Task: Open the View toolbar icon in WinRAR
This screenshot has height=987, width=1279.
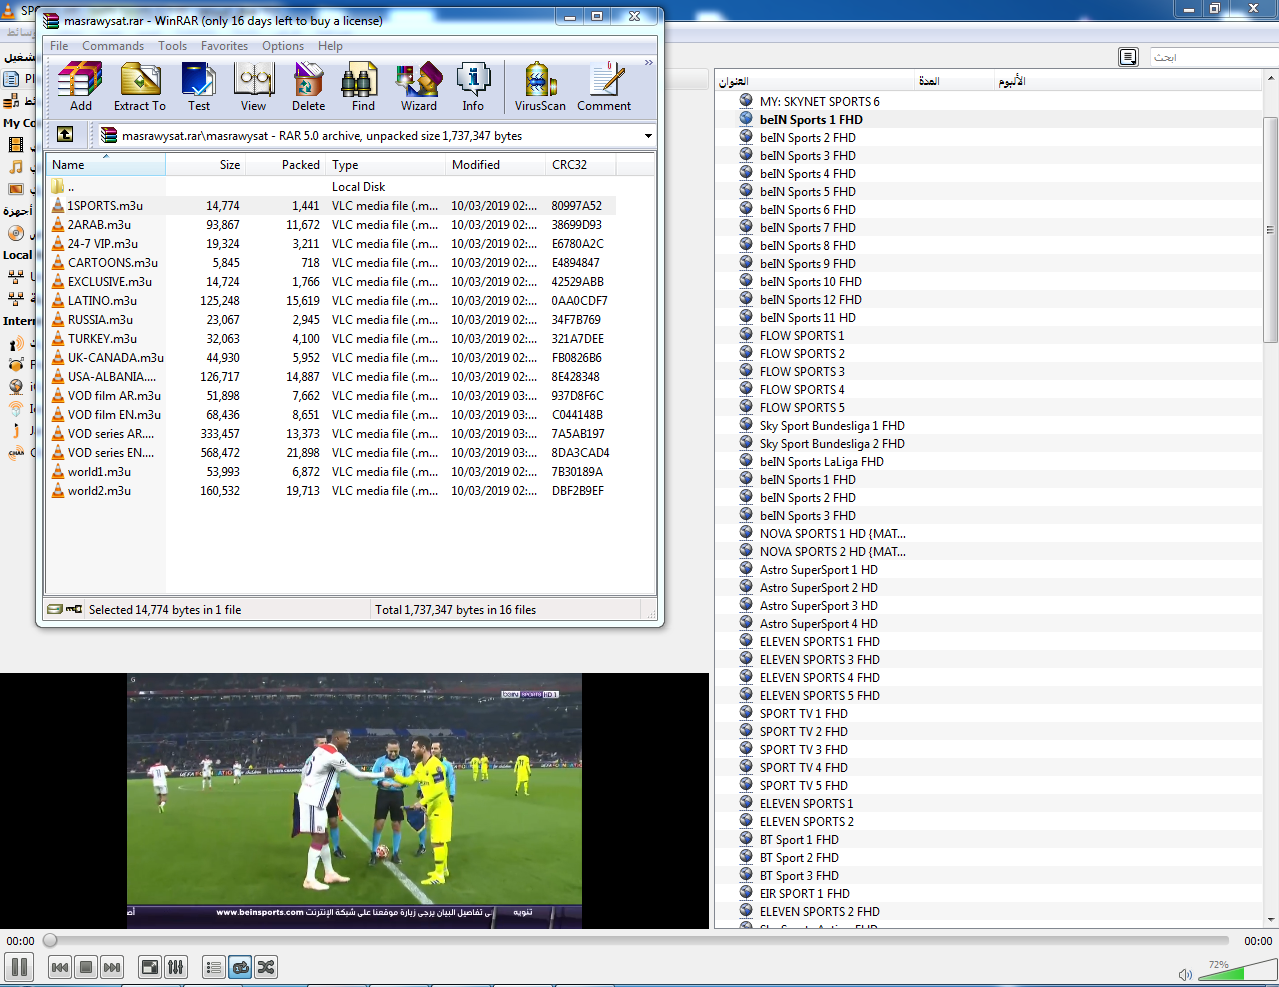Action: [x=254, y=87]
